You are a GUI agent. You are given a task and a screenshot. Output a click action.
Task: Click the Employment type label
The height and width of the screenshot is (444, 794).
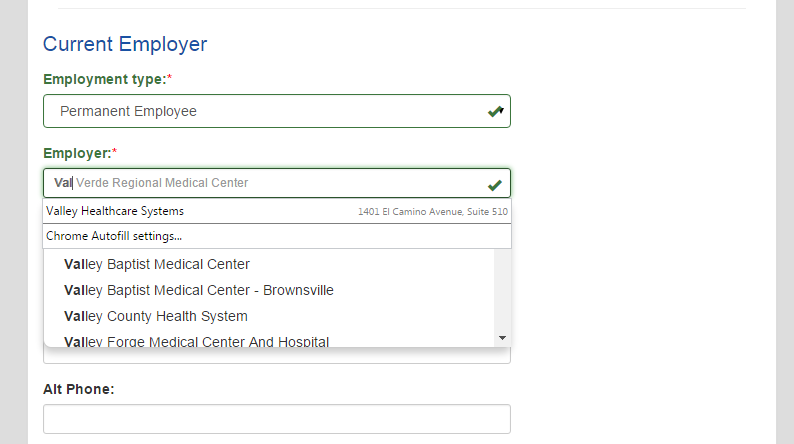tap(107, 79)
